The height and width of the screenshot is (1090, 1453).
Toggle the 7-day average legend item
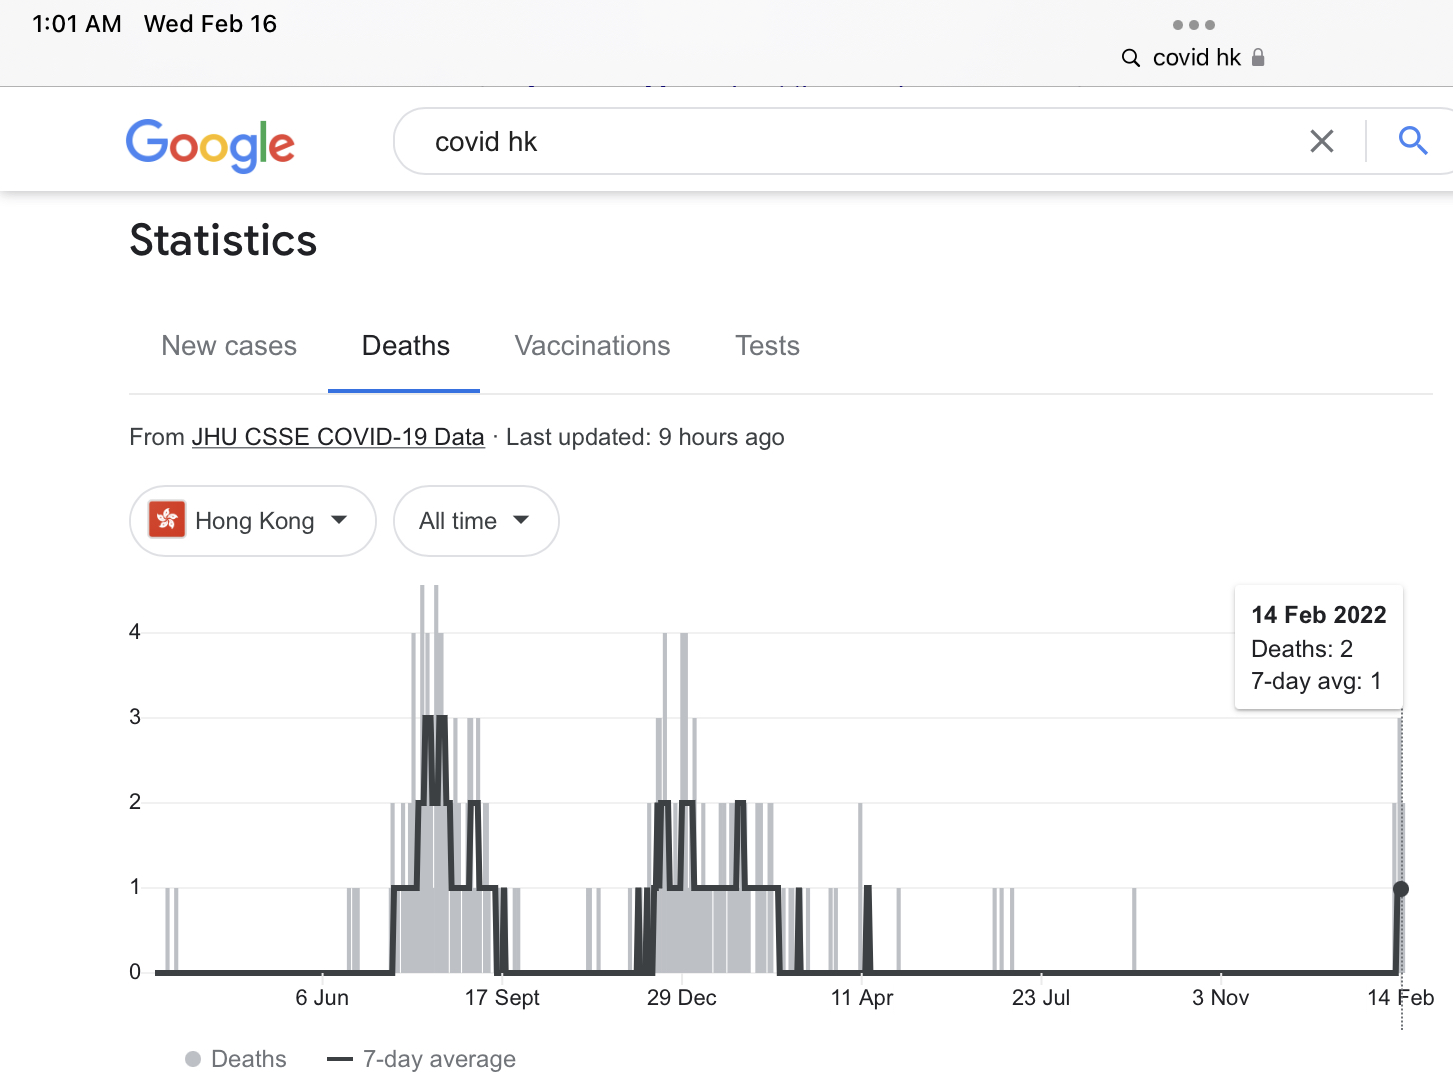[422, 1059]
